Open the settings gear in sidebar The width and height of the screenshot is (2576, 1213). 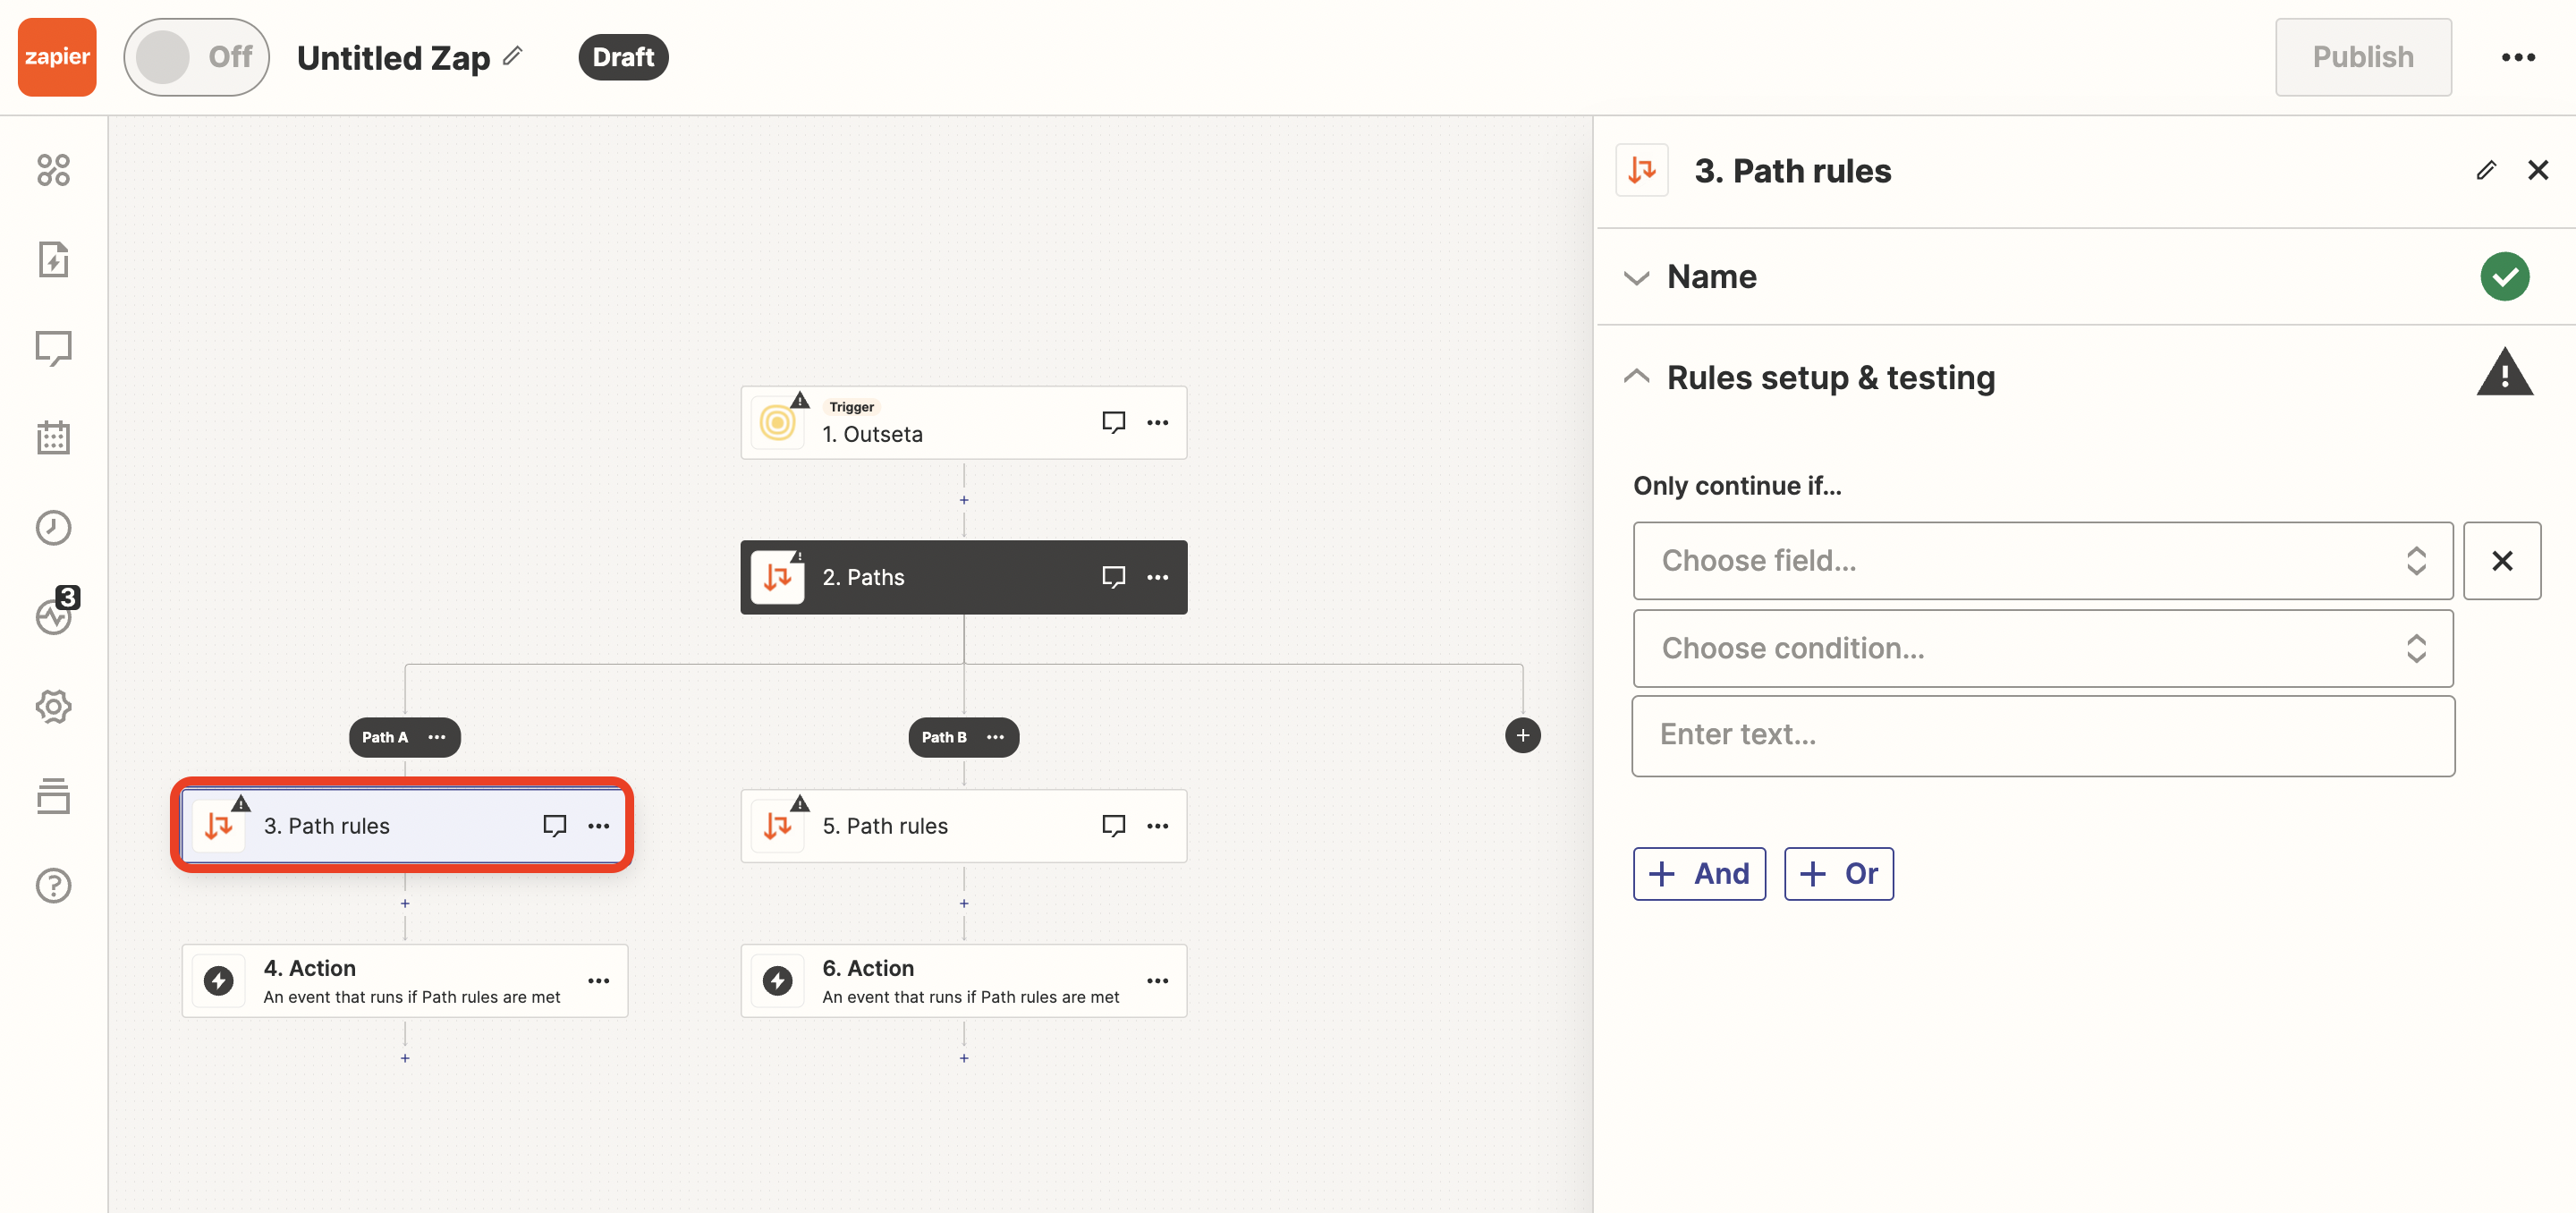[x=53, y=706]
